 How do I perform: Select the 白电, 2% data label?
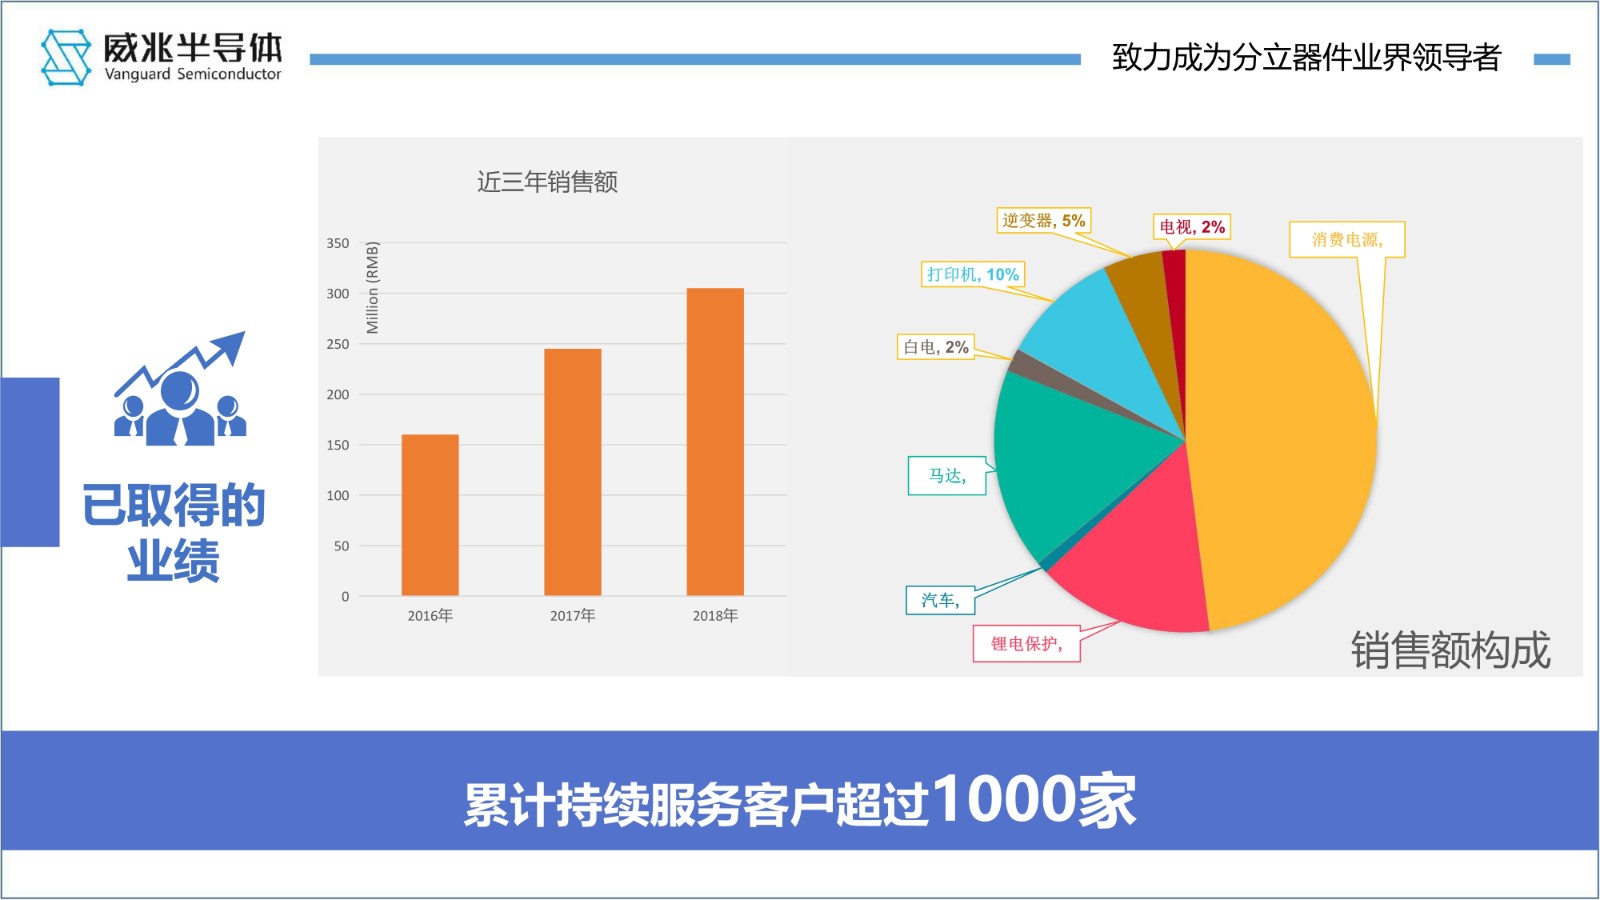pos(935,347)
